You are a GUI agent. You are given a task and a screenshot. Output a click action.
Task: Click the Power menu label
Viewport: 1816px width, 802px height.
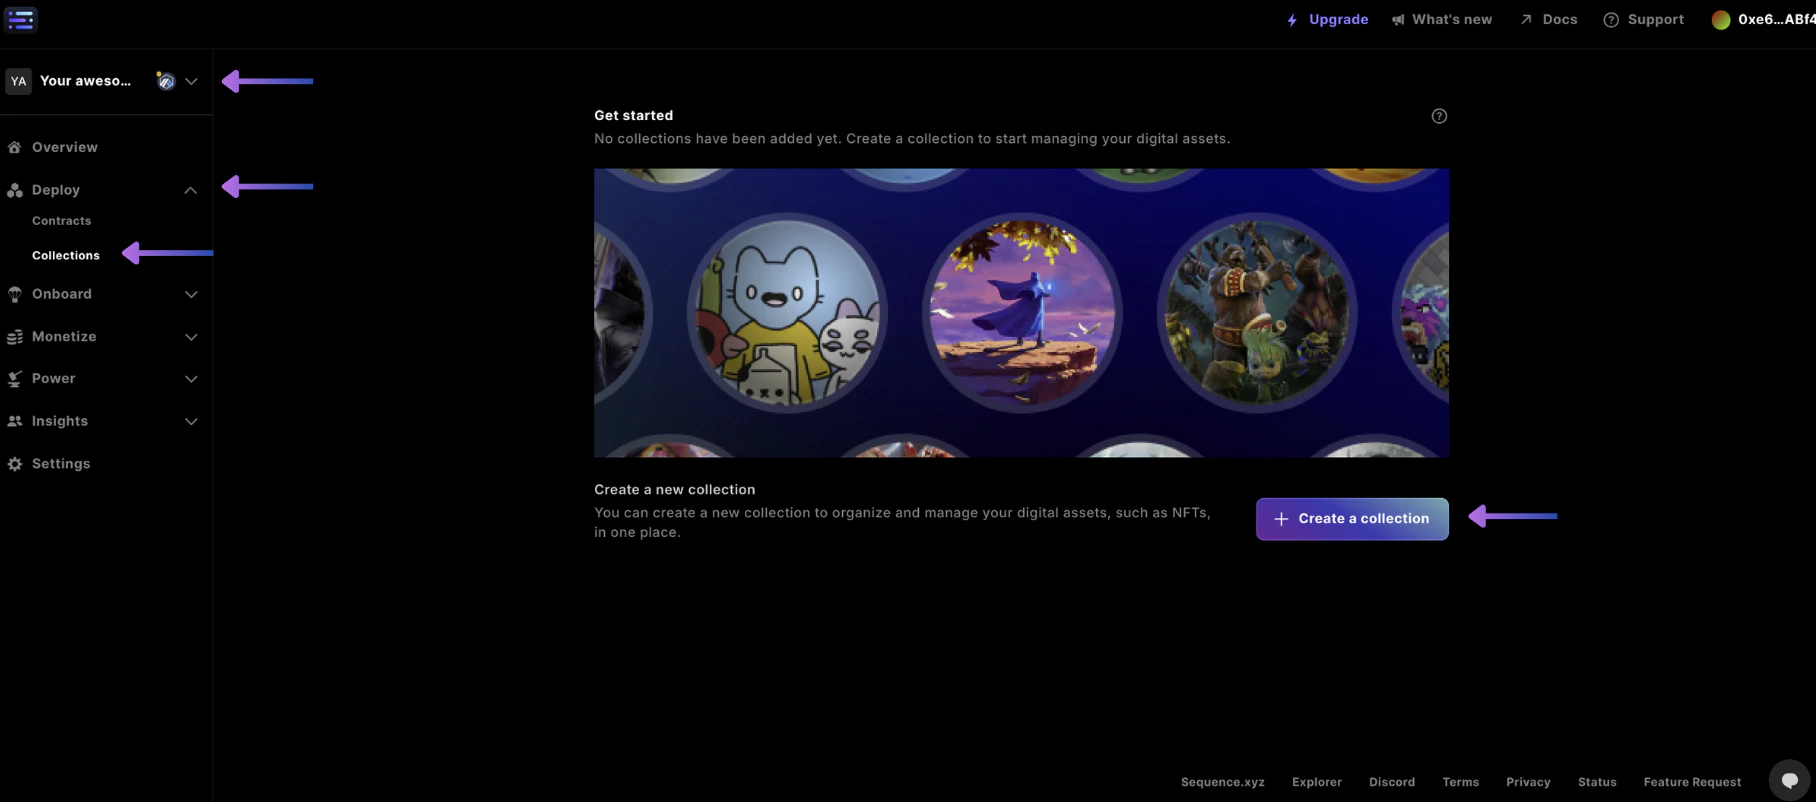(53, 379)
